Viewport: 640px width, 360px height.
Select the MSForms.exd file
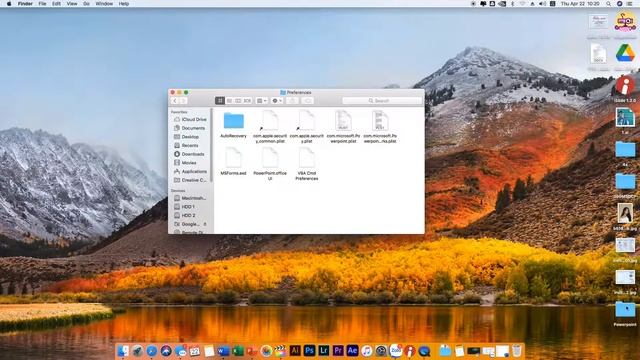pyautogui.click(x=233, y=162)
